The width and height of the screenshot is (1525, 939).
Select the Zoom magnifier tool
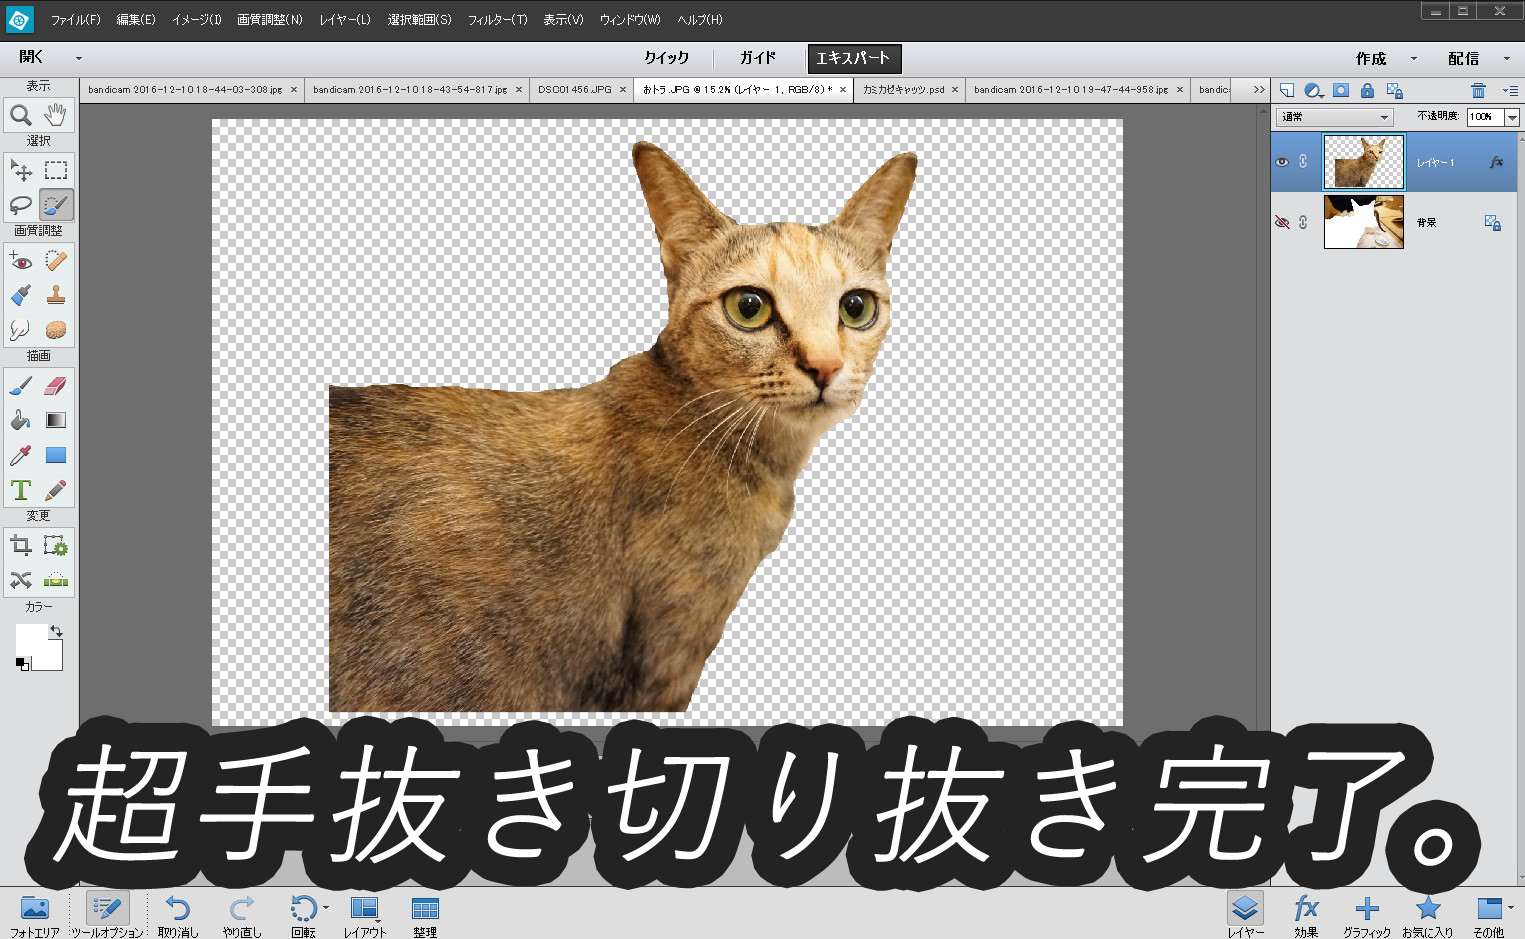pyautogui.click(x=21, y=115)
